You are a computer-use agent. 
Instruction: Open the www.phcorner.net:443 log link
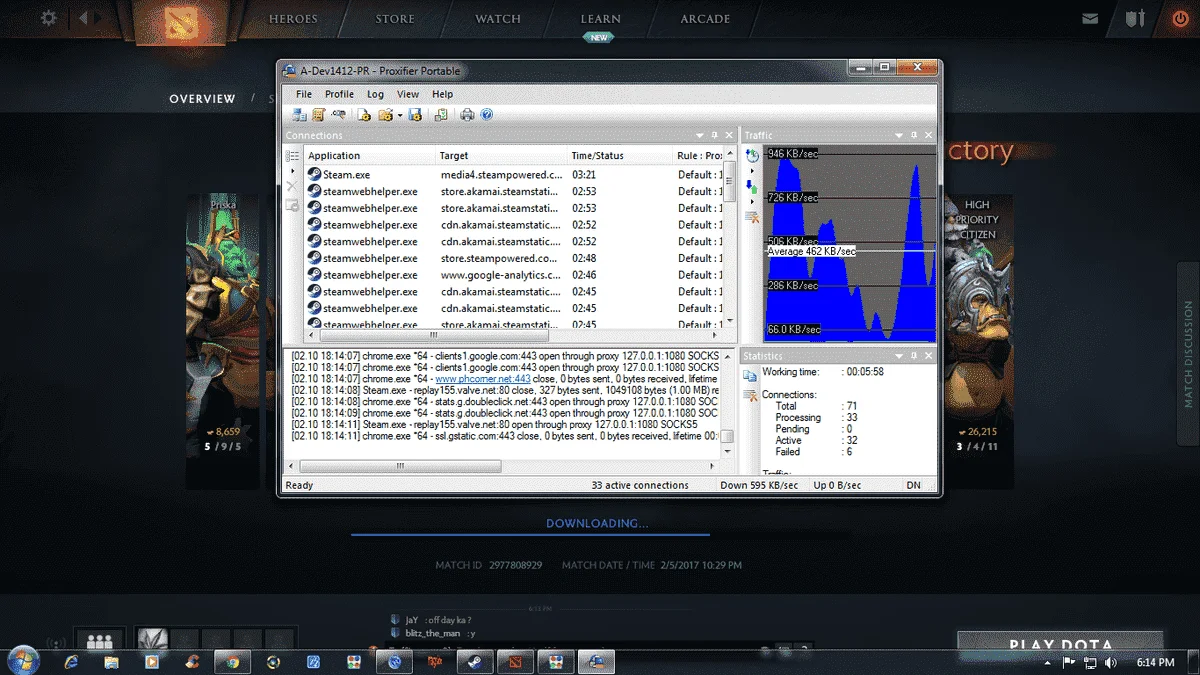pyautogui.click(x=483, y=380)
